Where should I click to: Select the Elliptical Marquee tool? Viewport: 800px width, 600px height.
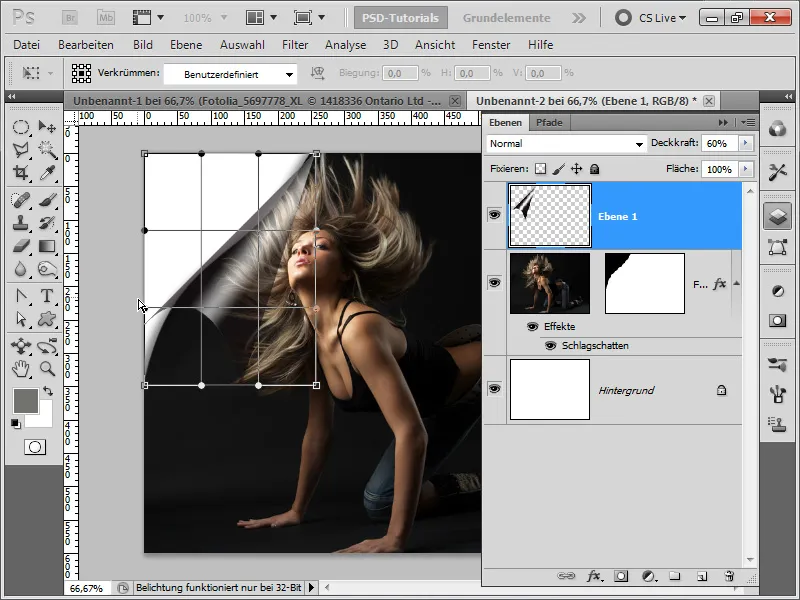click(x=21, y=127)
